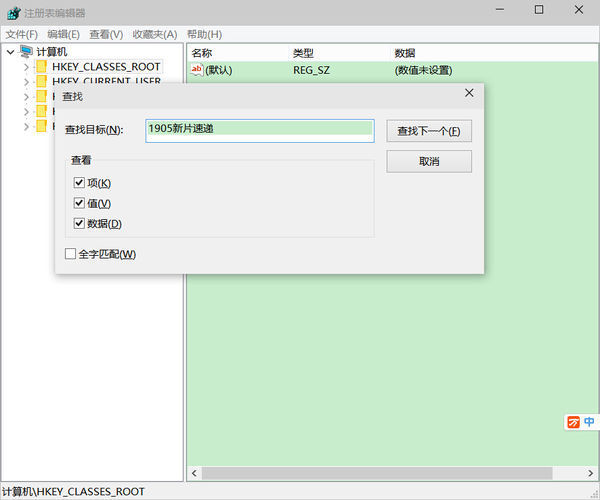Click the Computer icon in tree
This screenshot has height=500, width=600.
pos(26,51)
